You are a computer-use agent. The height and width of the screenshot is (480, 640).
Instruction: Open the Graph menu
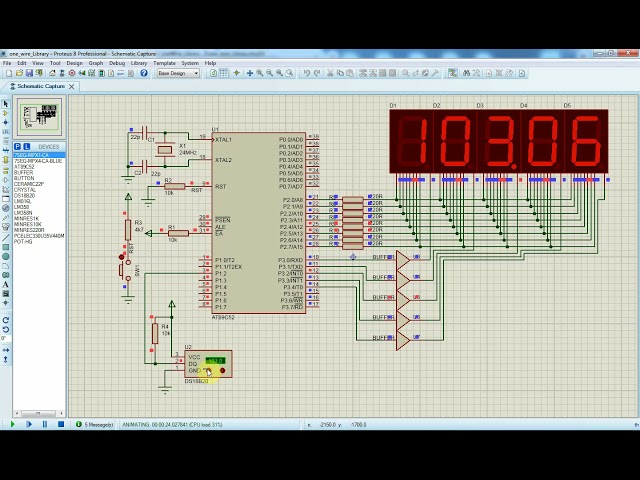(x=96, y=63)
